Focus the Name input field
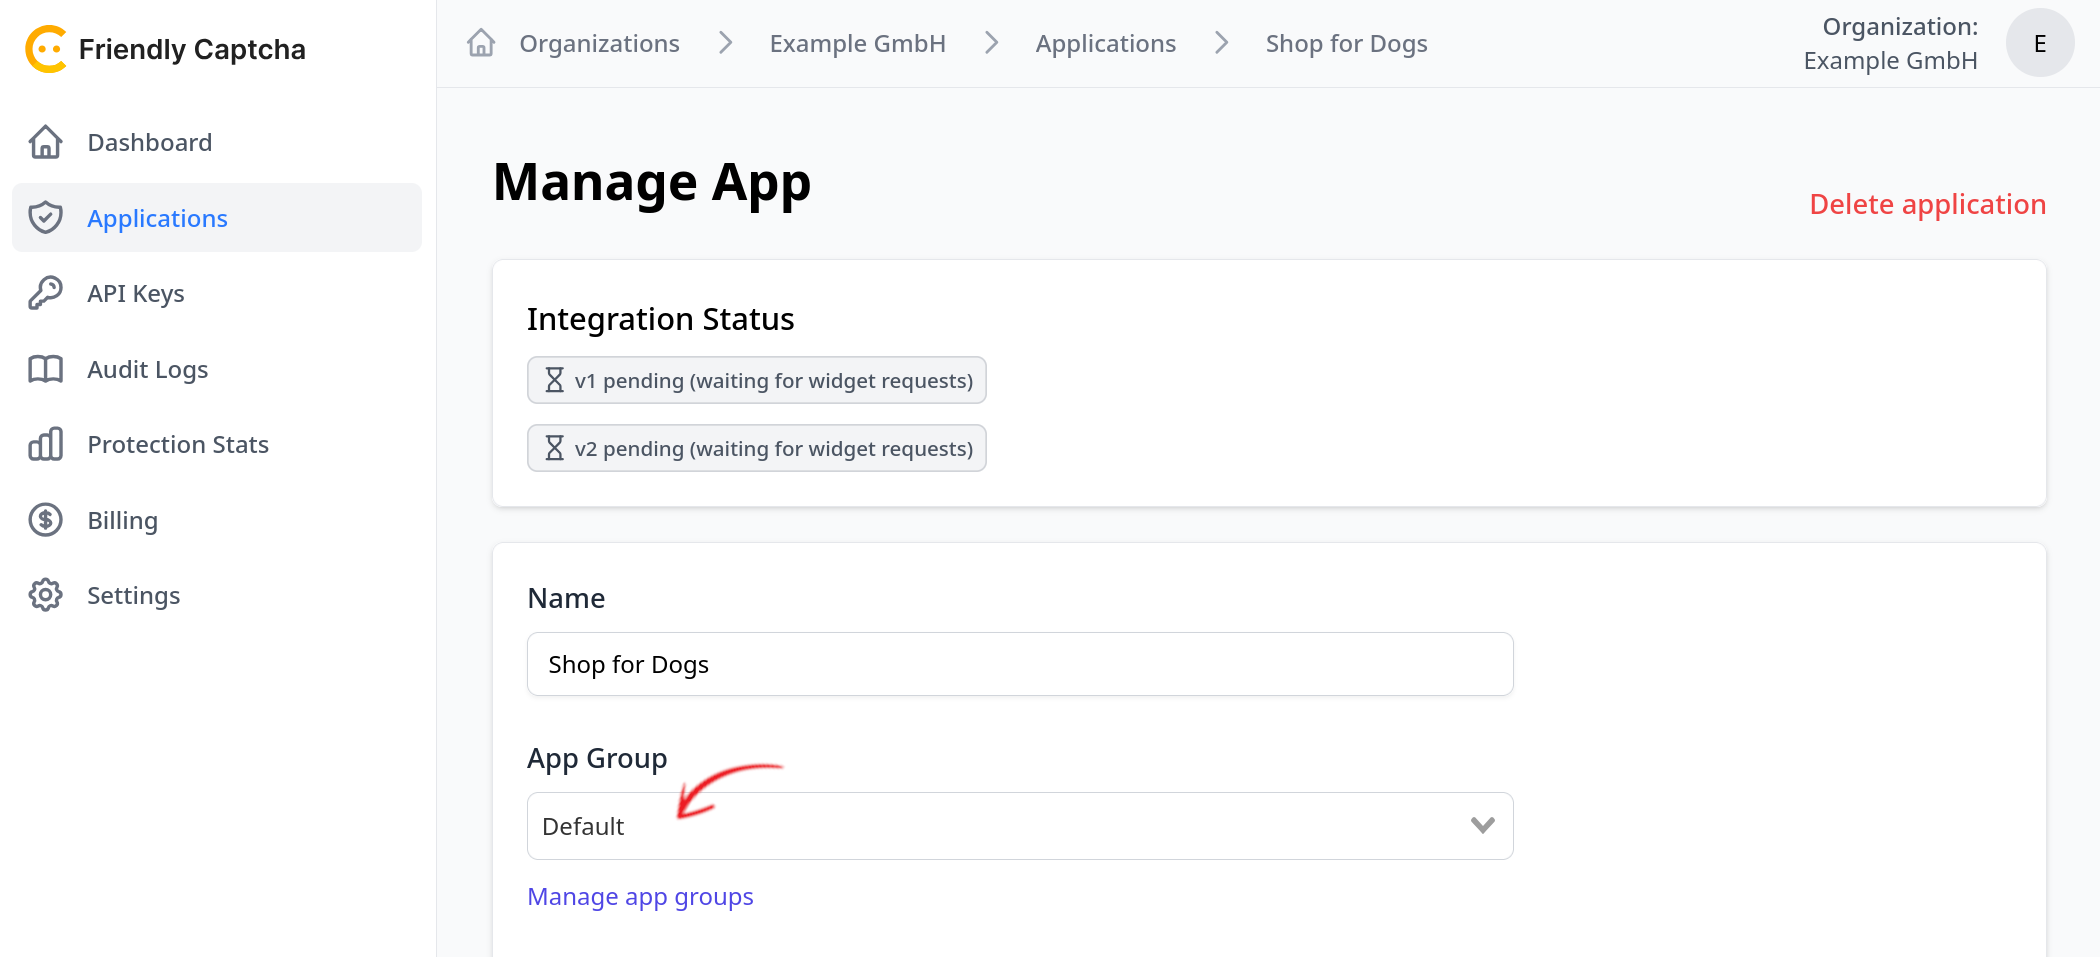This screenshot has width=2100, height=957. [1020, 664]
